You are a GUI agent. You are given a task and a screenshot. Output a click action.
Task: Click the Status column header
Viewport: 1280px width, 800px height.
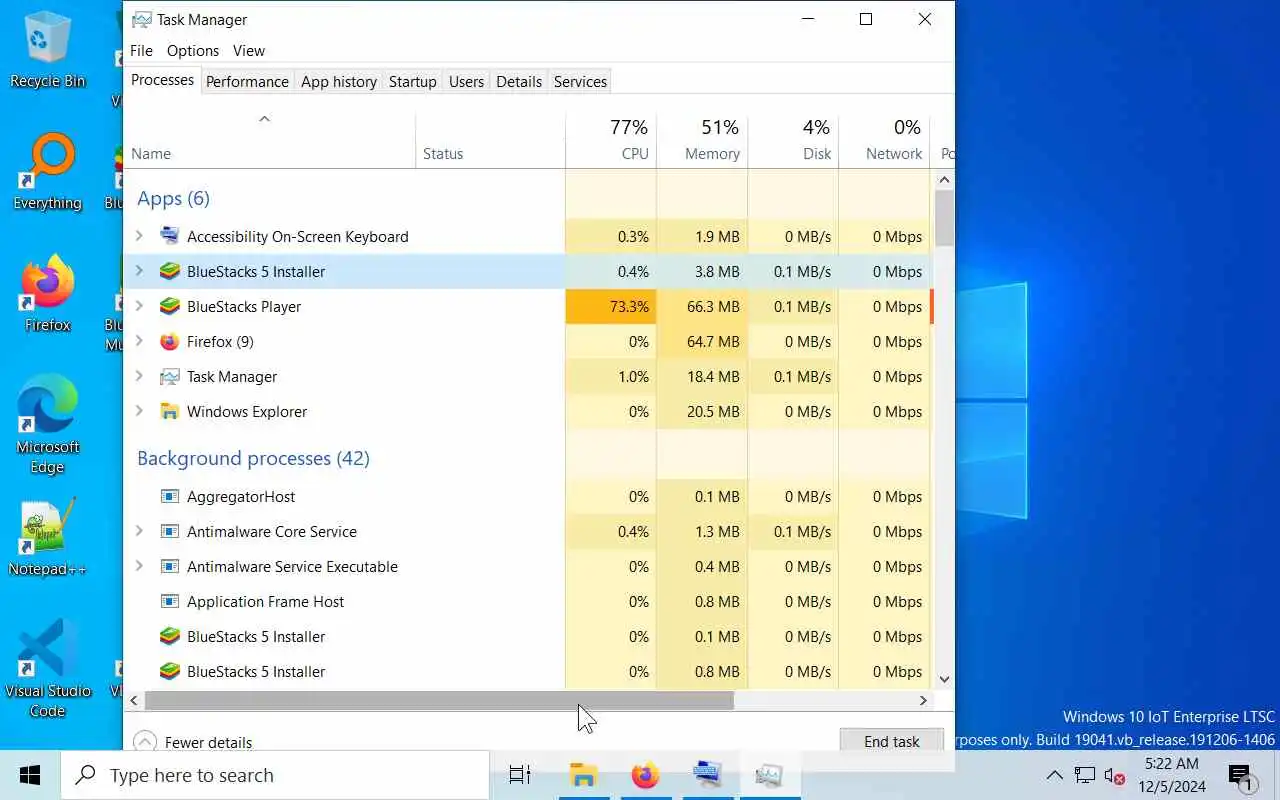tap(490, 140)
